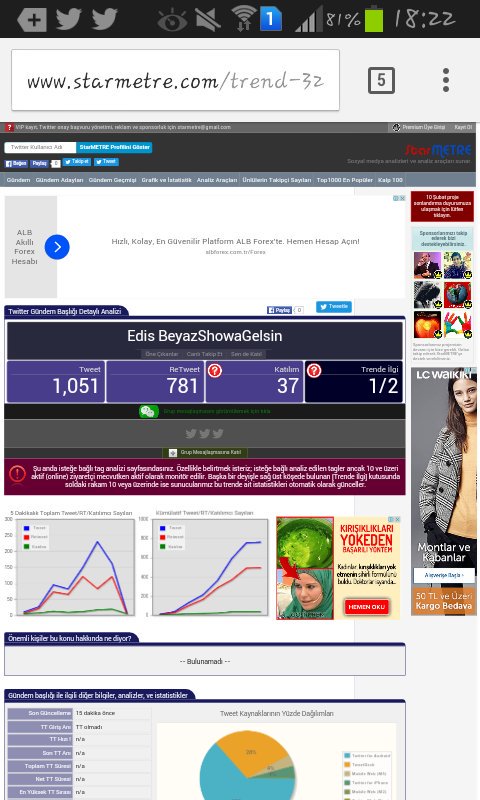Tap the second Twitter bird notification icon
The image size is (480, 800).
[x=105, y=19]
